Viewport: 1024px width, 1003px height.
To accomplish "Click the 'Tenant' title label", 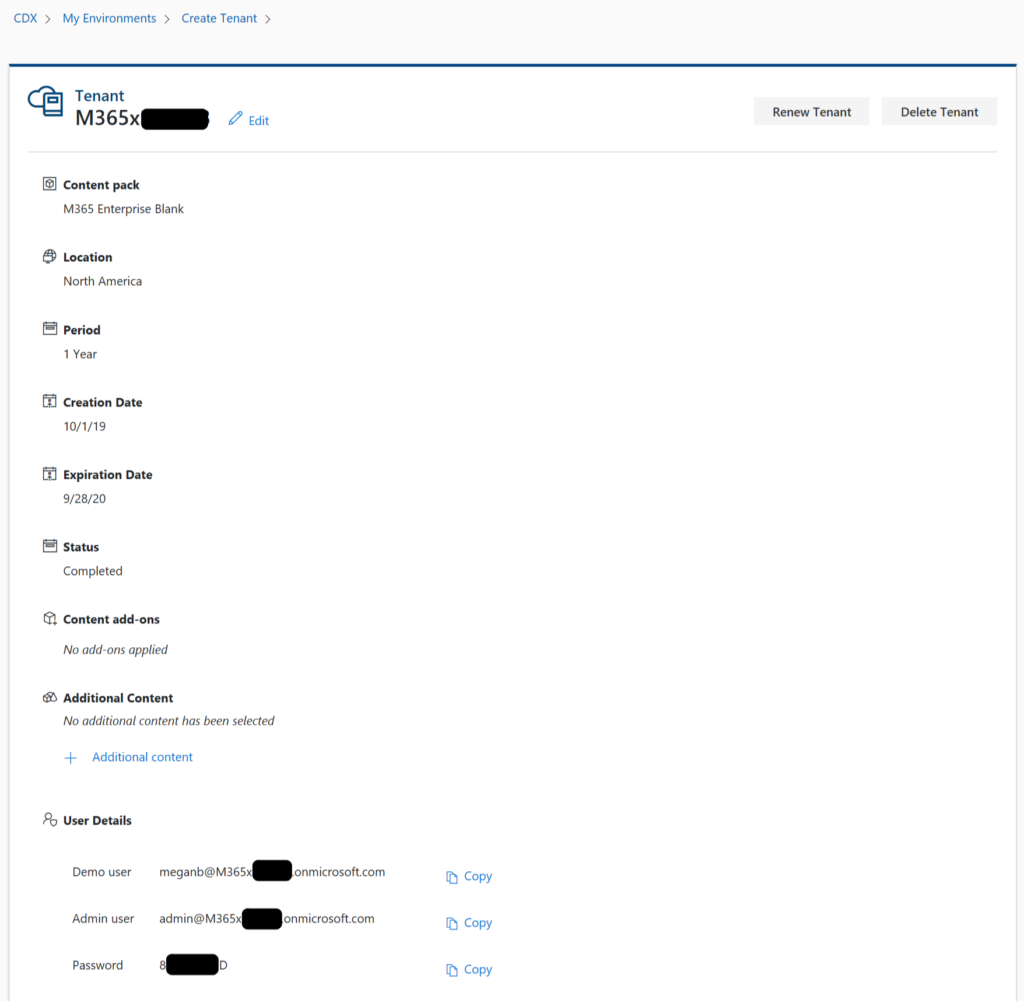I will pos(99,96).
